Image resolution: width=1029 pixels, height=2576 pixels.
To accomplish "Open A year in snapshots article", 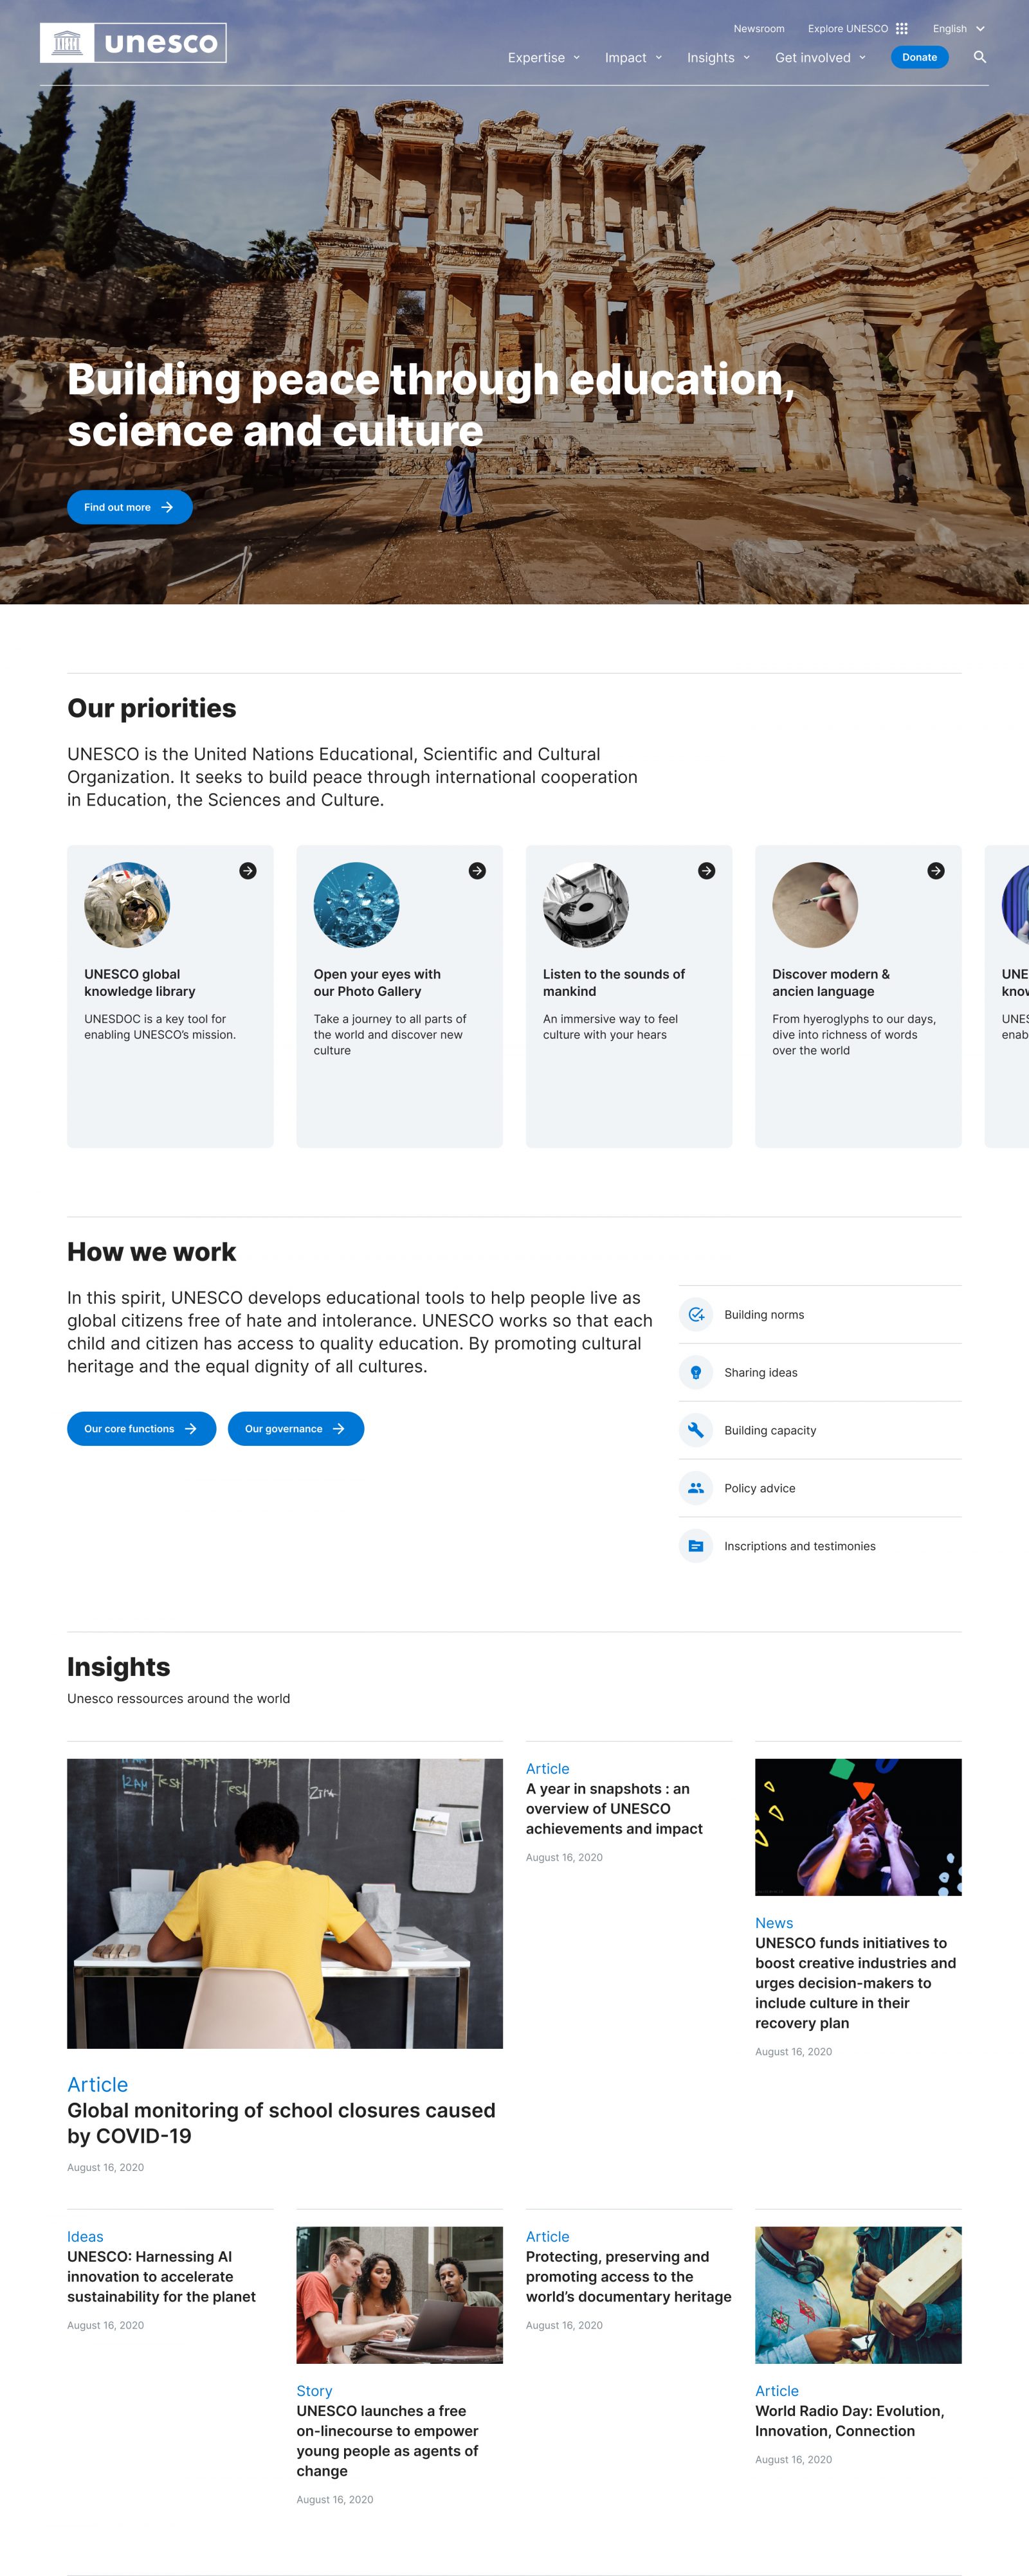I will pyautogui.click(x=615, y=1808).
